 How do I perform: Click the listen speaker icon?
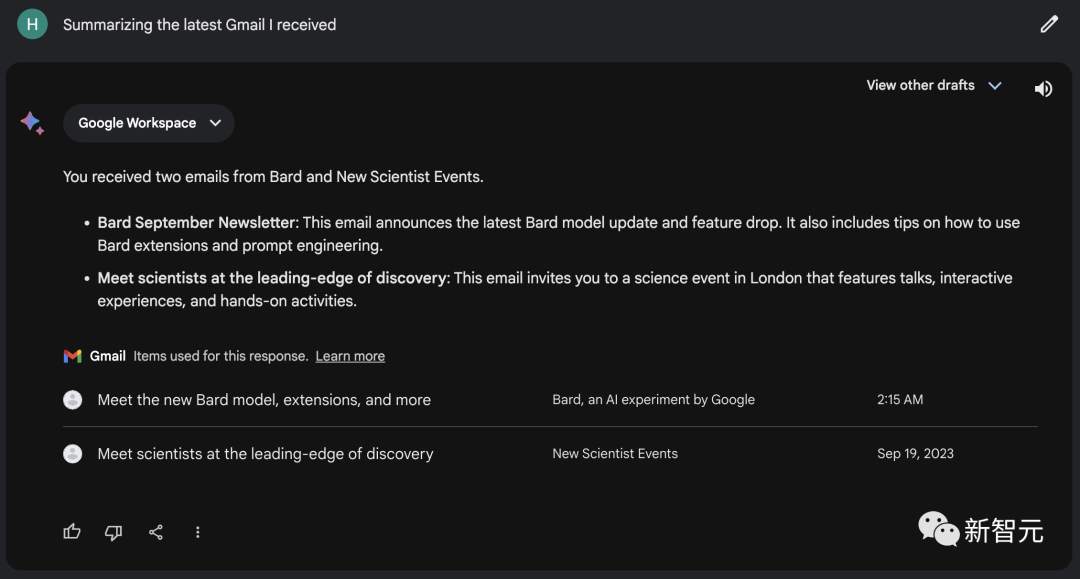(1043, 89)
